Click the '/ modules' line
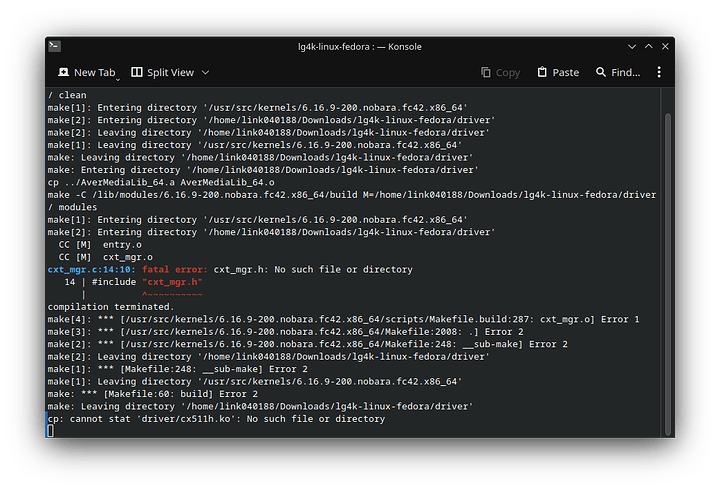 tap(73, 207)
